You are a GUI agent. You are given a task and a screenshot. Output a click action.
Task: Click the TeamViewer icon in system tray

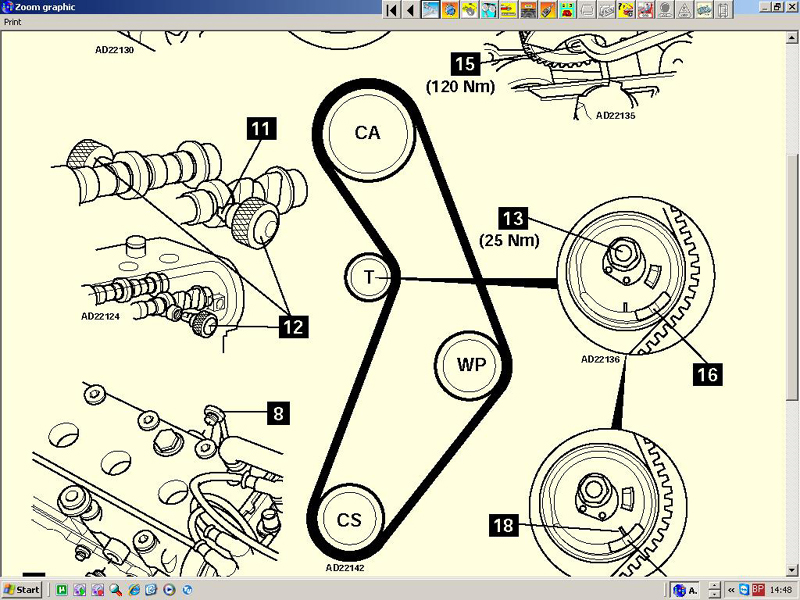tap(743, 590)
